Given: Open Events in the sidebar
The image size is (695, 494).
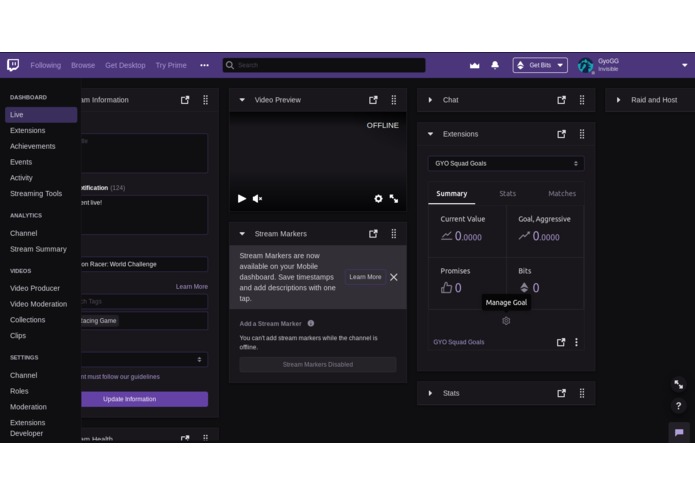Looking at the screenshot, I should click(21, 162).
